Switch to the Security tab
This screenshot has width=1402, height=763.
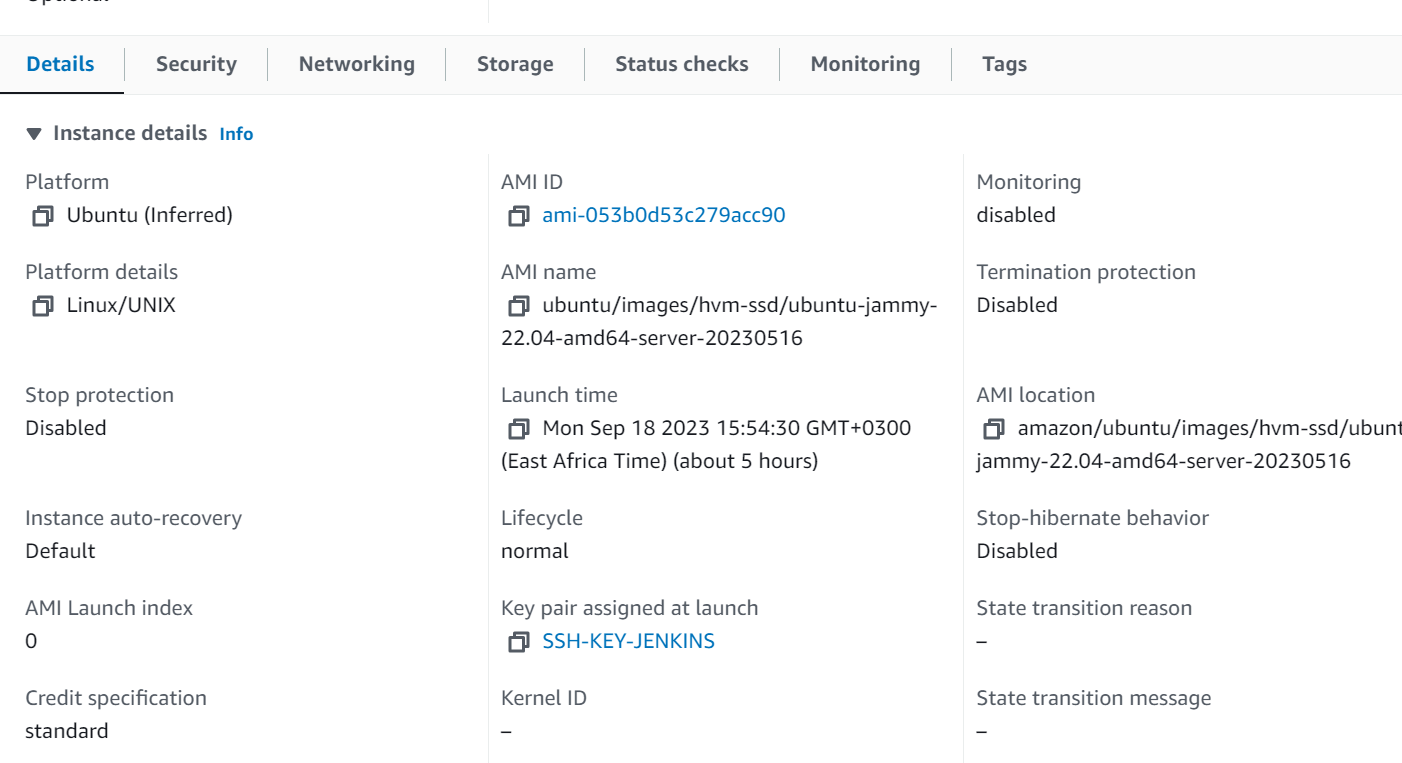(x=196, y=64)
